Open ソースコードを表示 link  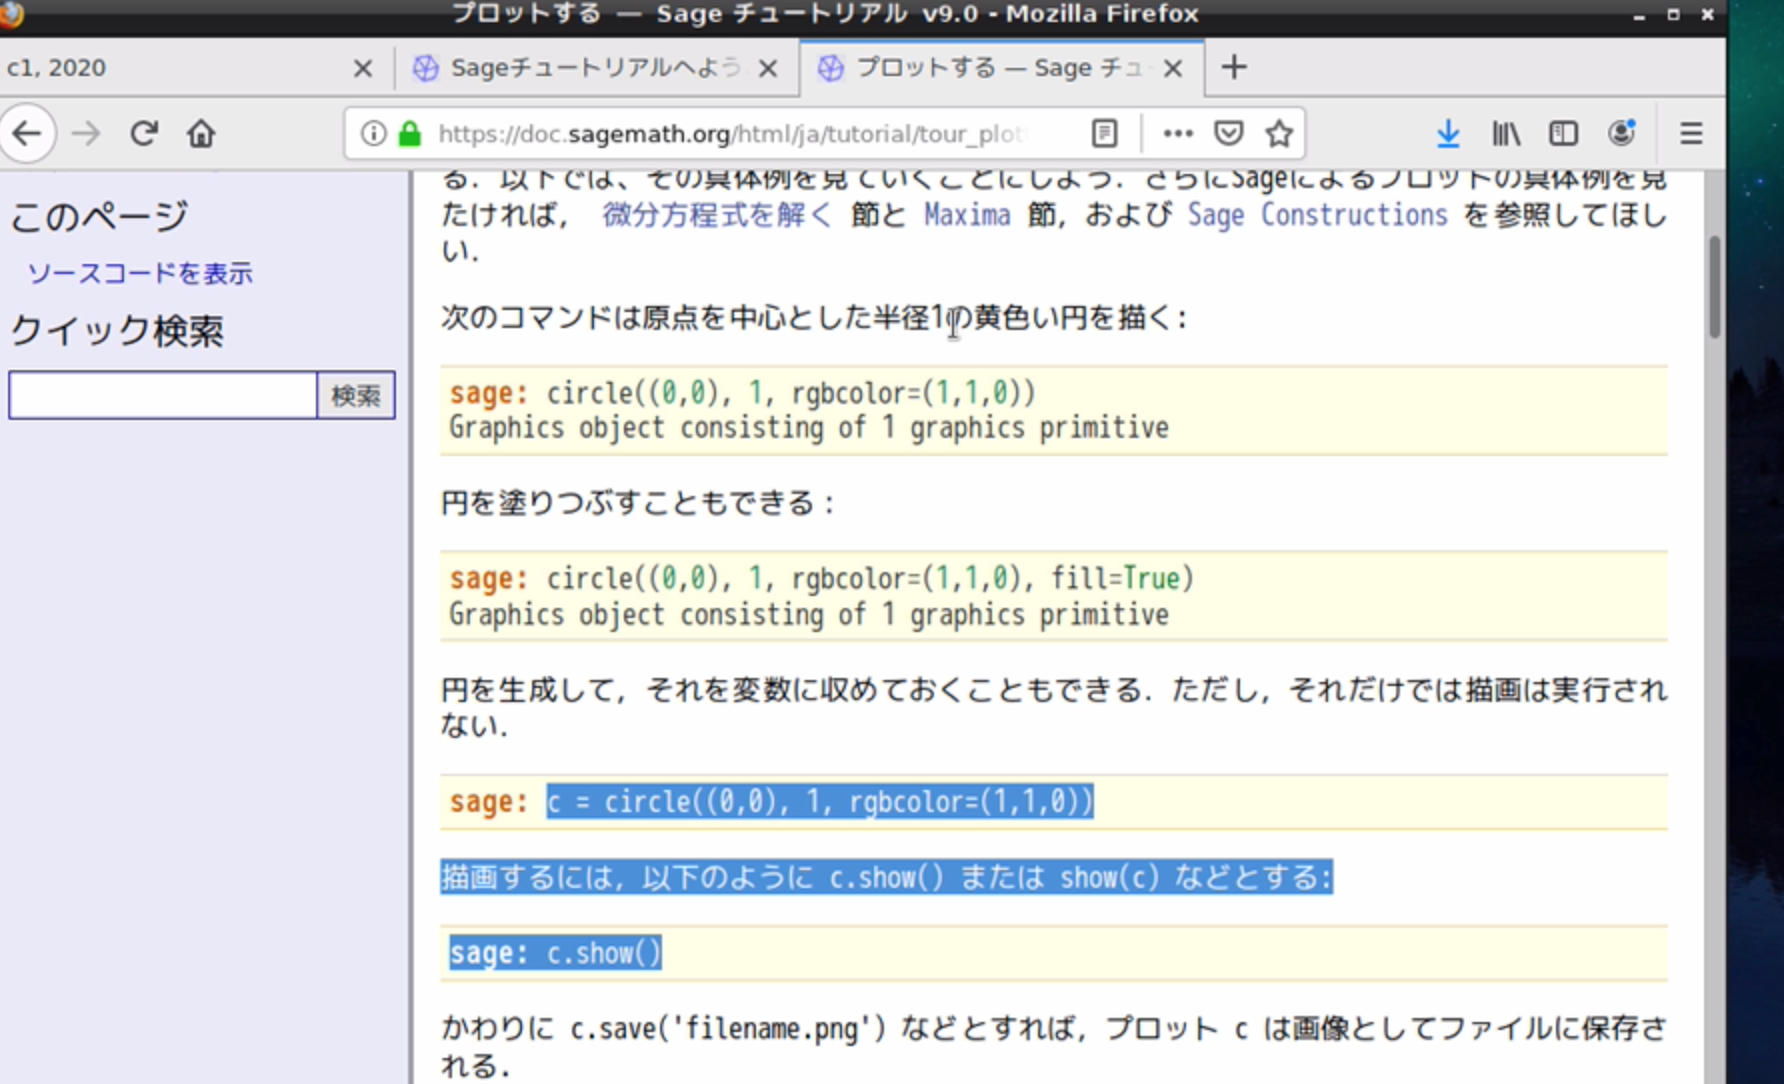click(x=139, y=273)
